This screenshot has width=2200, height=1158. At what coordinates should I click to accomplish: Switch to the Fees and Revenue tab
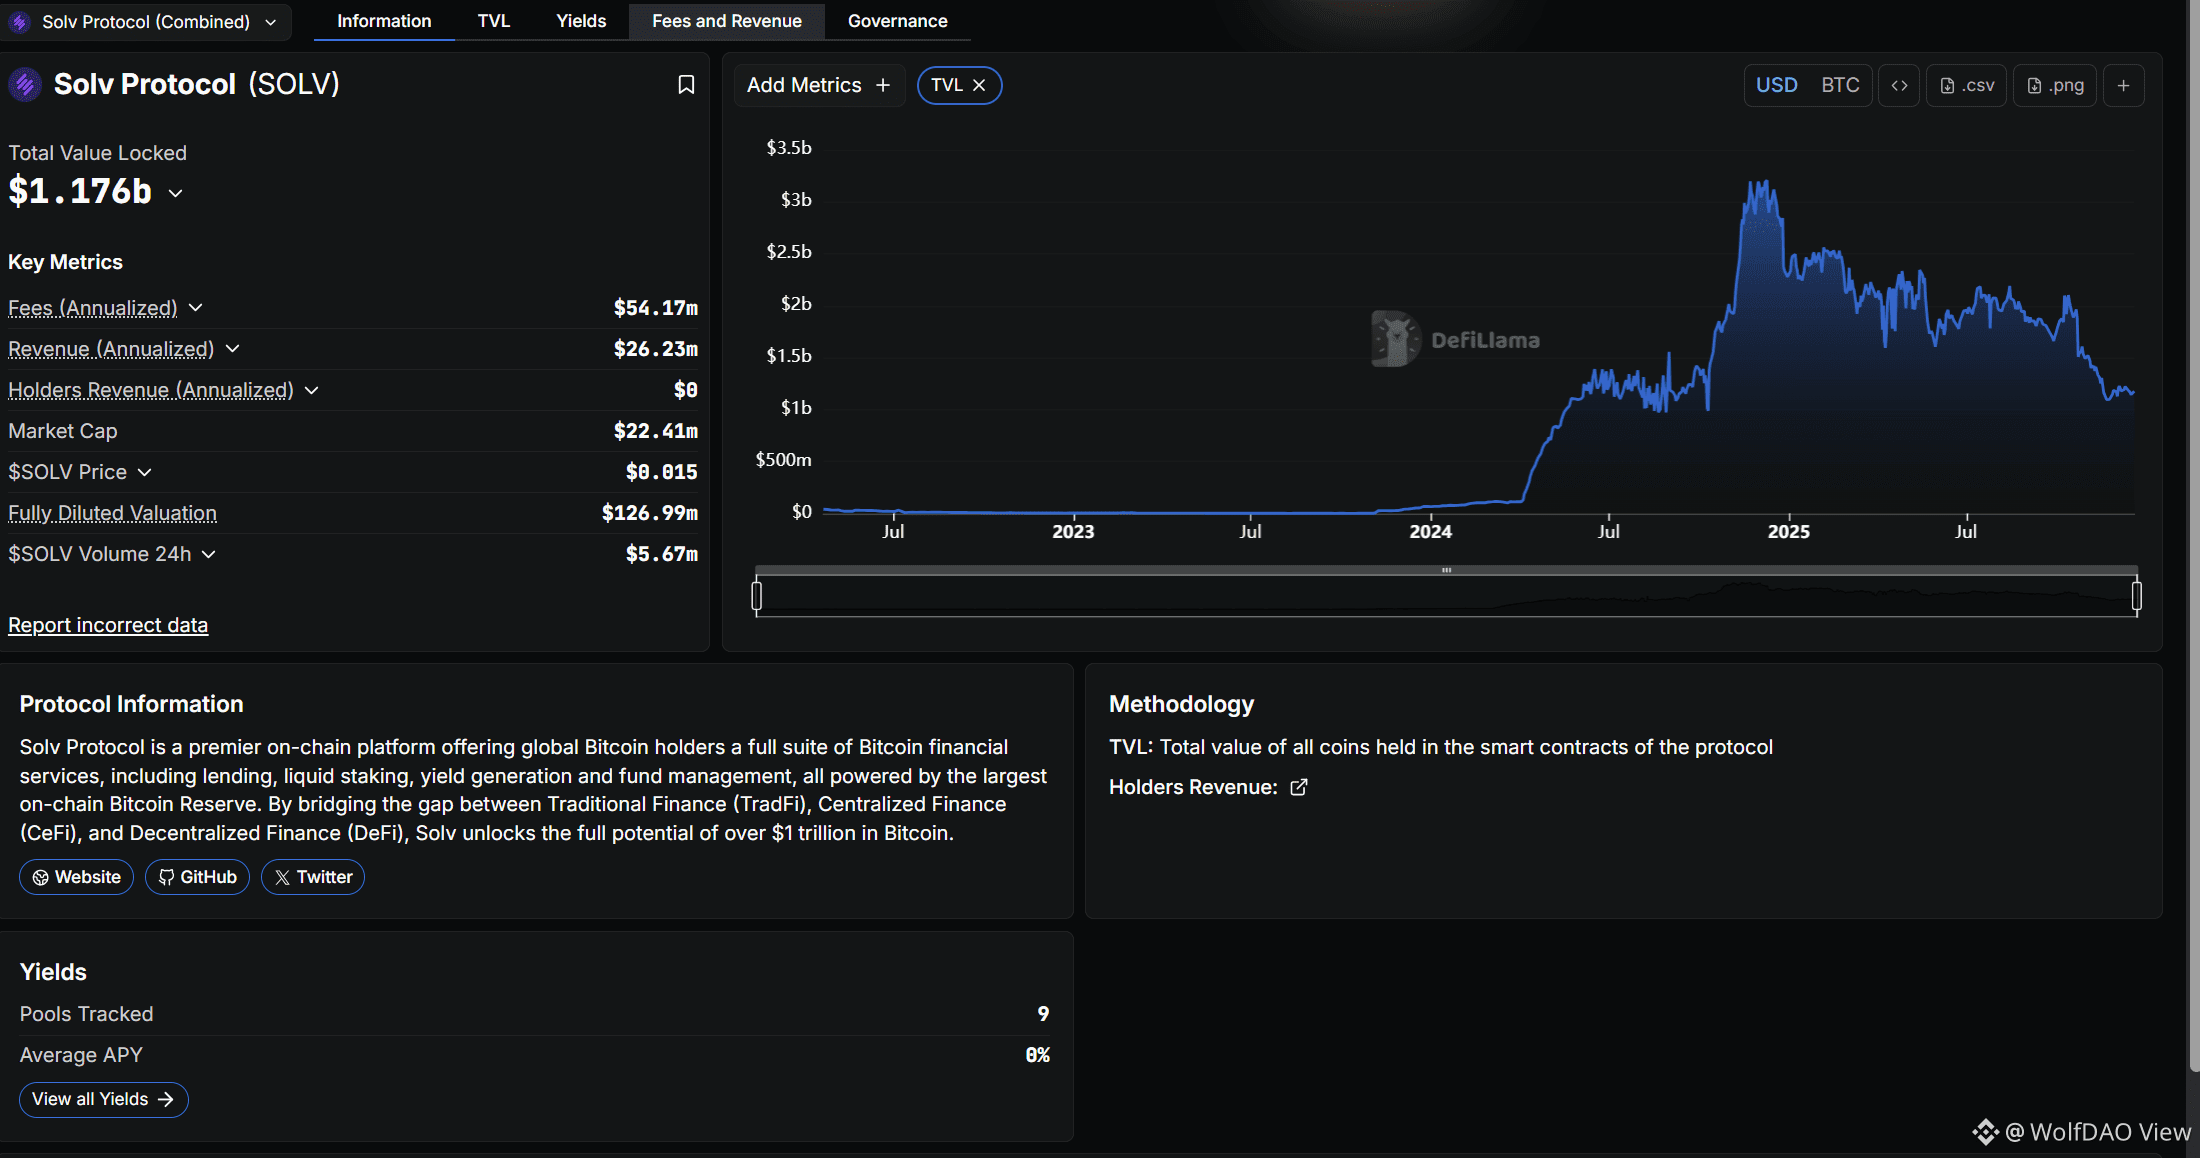click(727, 21)
